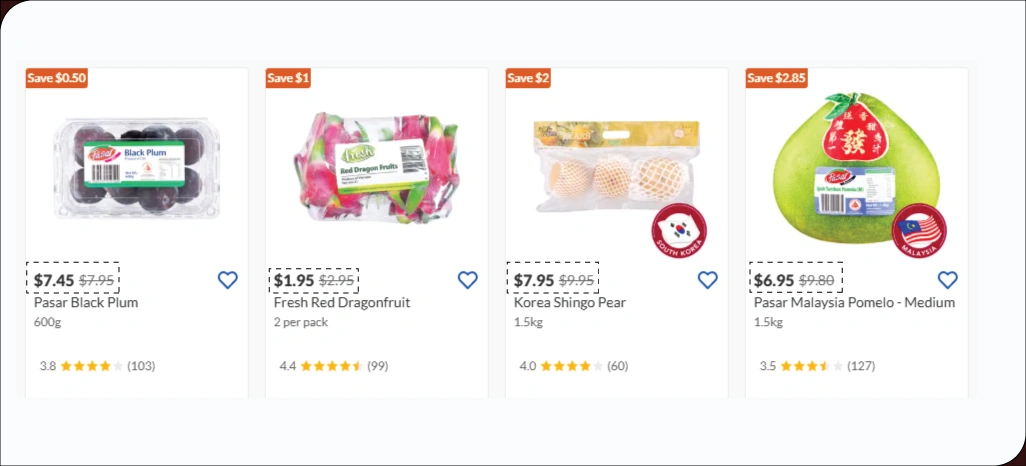Toggle heart icon for Korea Shingo Pear

pyautogui.click(x=708, y=280)
